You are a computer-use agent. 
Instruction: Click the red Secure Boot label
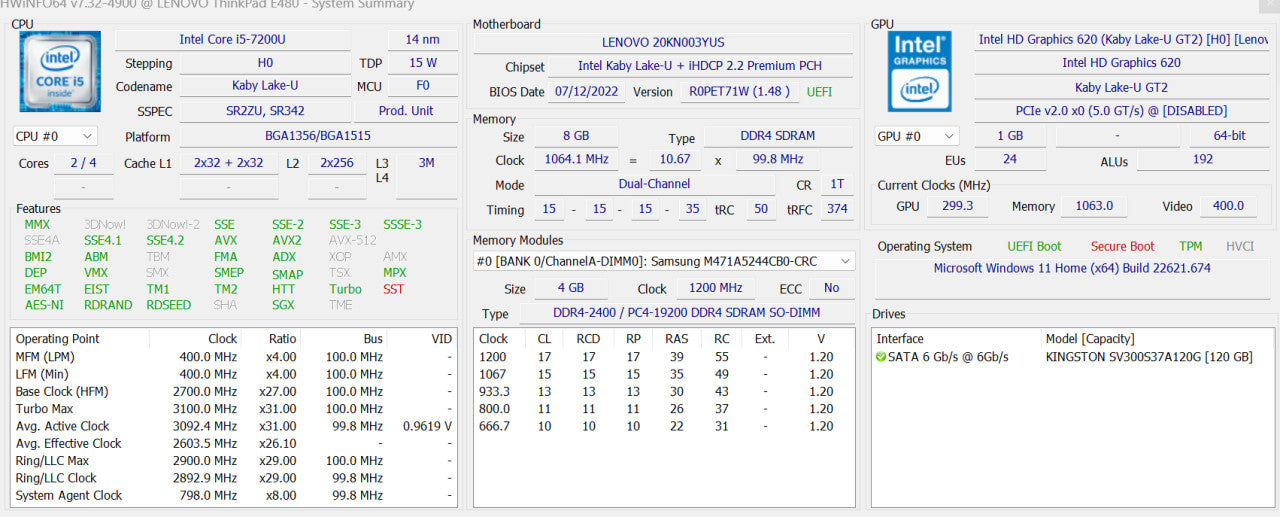(x=1122, y=246)
